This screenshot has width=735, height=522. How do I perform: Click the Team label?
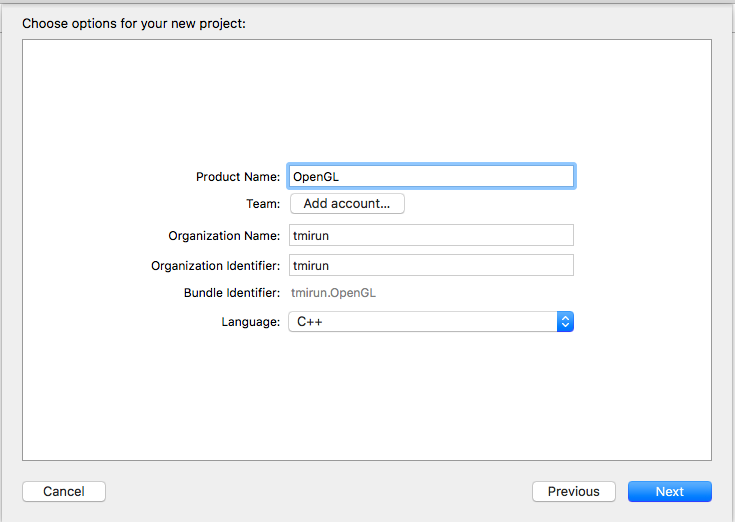pos(262,203)
